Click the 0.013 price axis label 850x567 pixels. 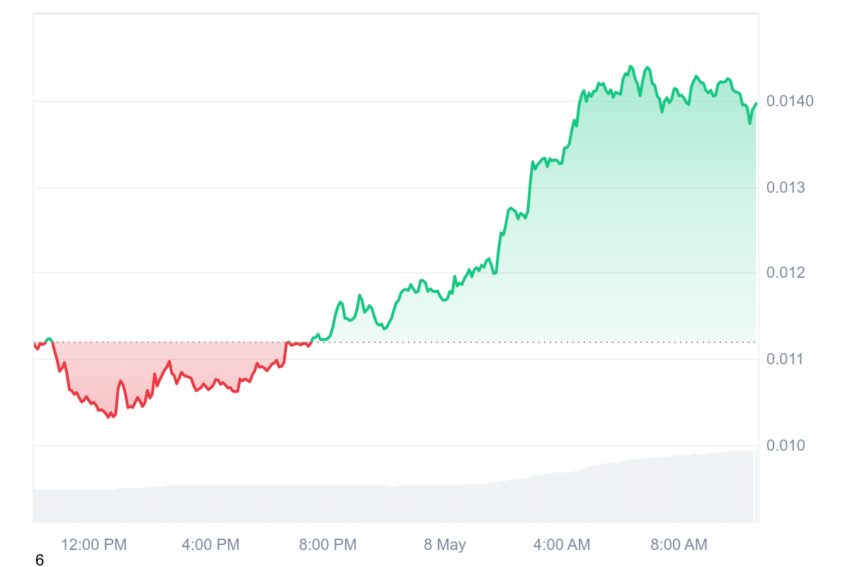785,188
